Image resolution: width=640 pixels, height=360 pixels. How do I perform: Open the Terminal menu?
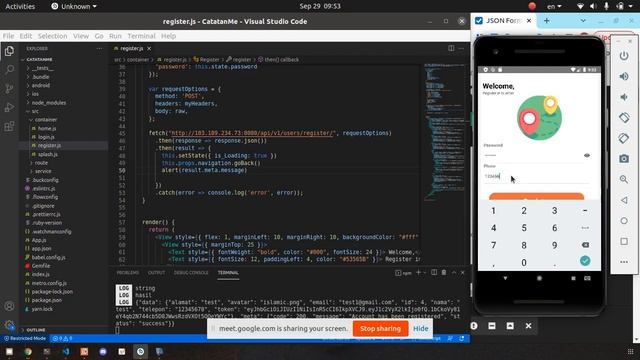pos(141,36)
